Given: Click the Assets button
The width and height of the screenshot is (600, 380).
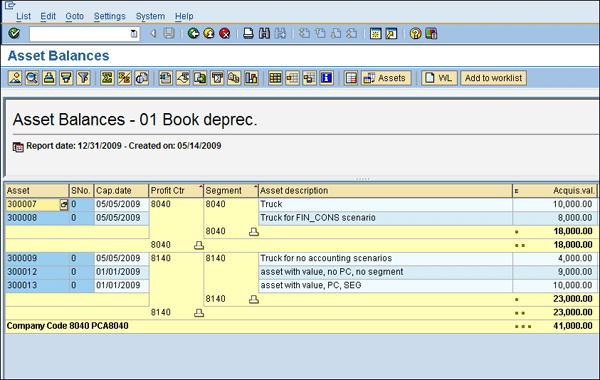Looking at the screenshot, I should (x=386, y=78).
